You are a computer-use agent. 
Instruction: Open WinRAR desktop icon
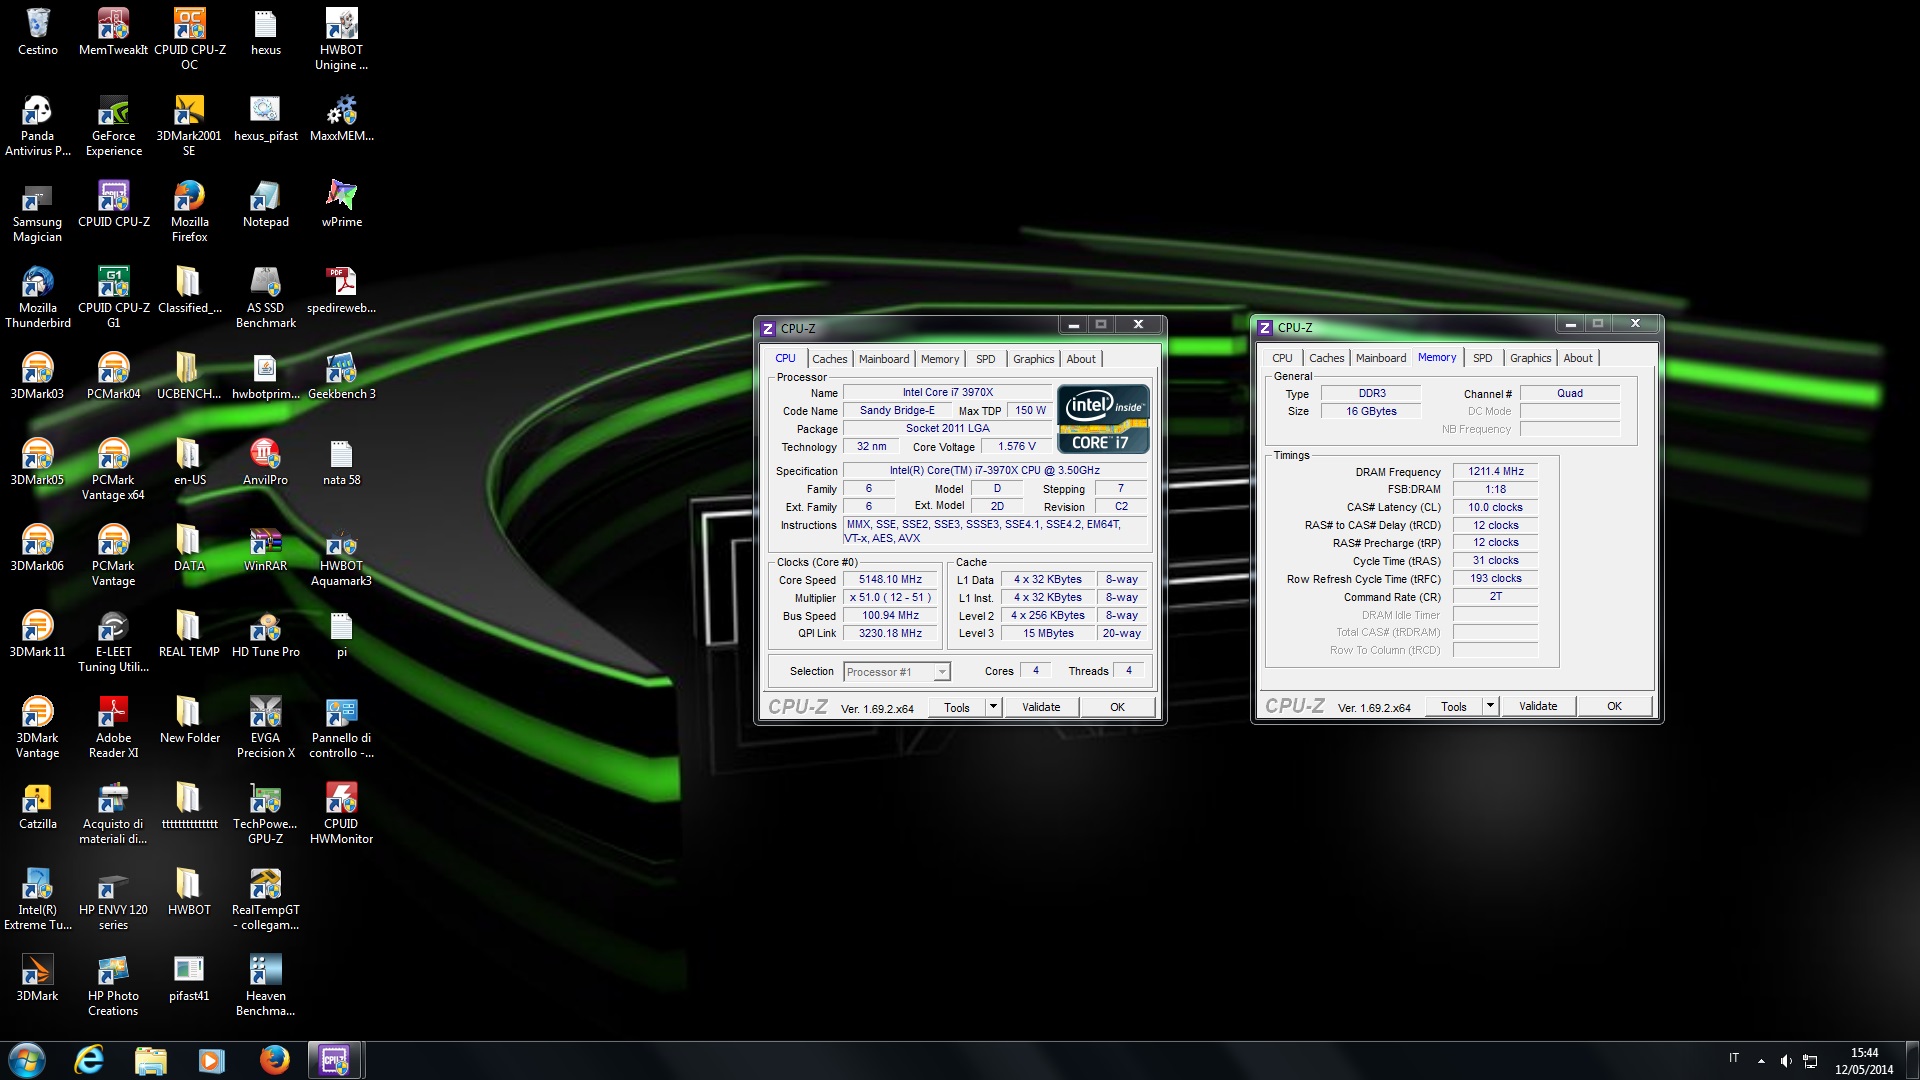coord(265,548)
